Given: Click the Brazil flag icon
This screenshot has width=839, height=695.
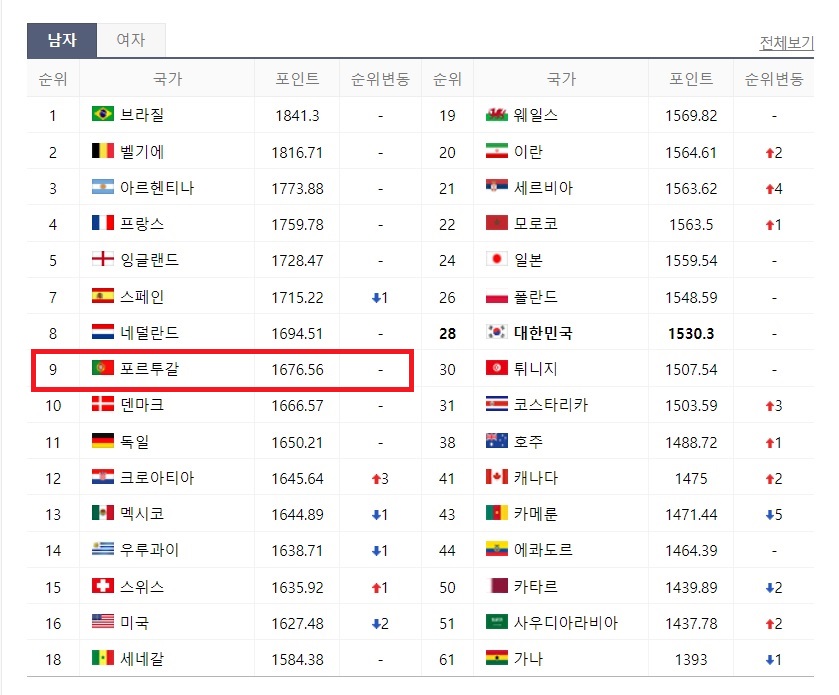Looking at the screenshot, I should 103,114.
